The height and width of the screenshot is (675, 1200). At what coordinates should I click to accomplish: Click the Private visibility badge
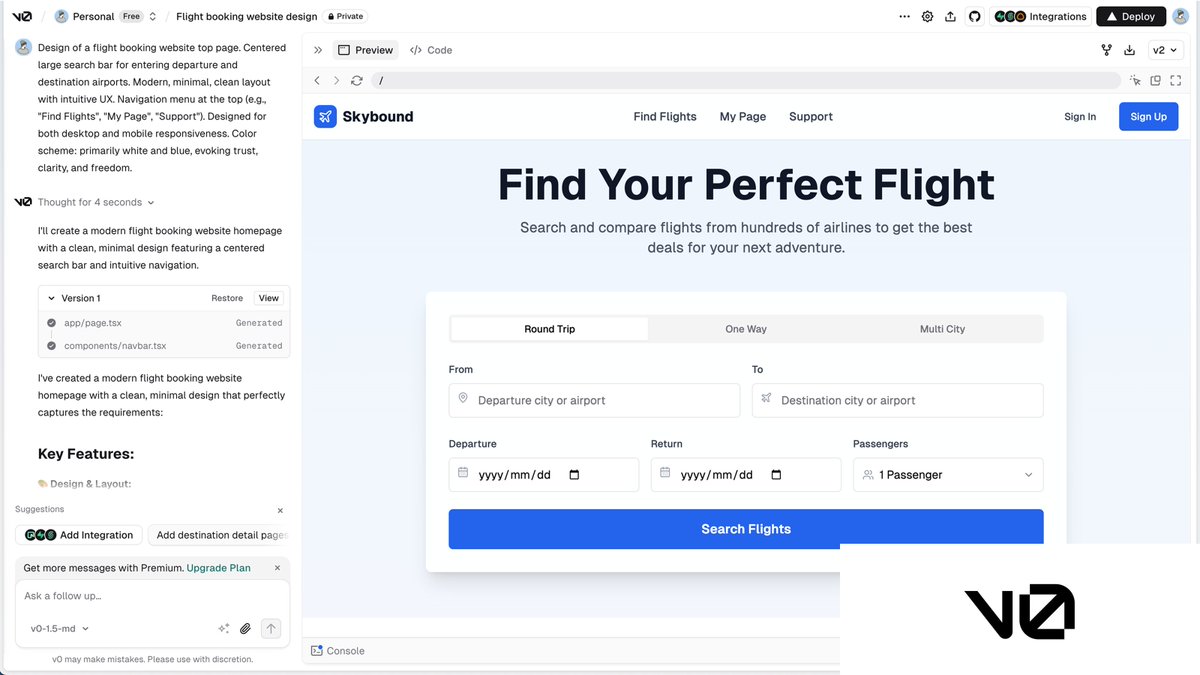point(345,16)
